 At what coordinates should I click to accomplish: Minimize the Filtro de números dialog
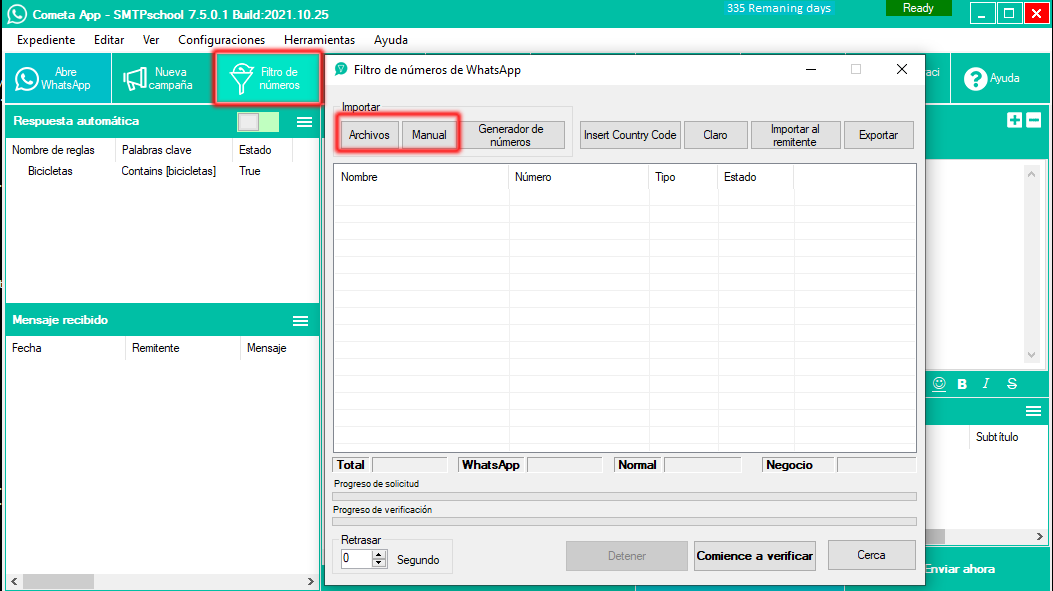pos(811,69)
